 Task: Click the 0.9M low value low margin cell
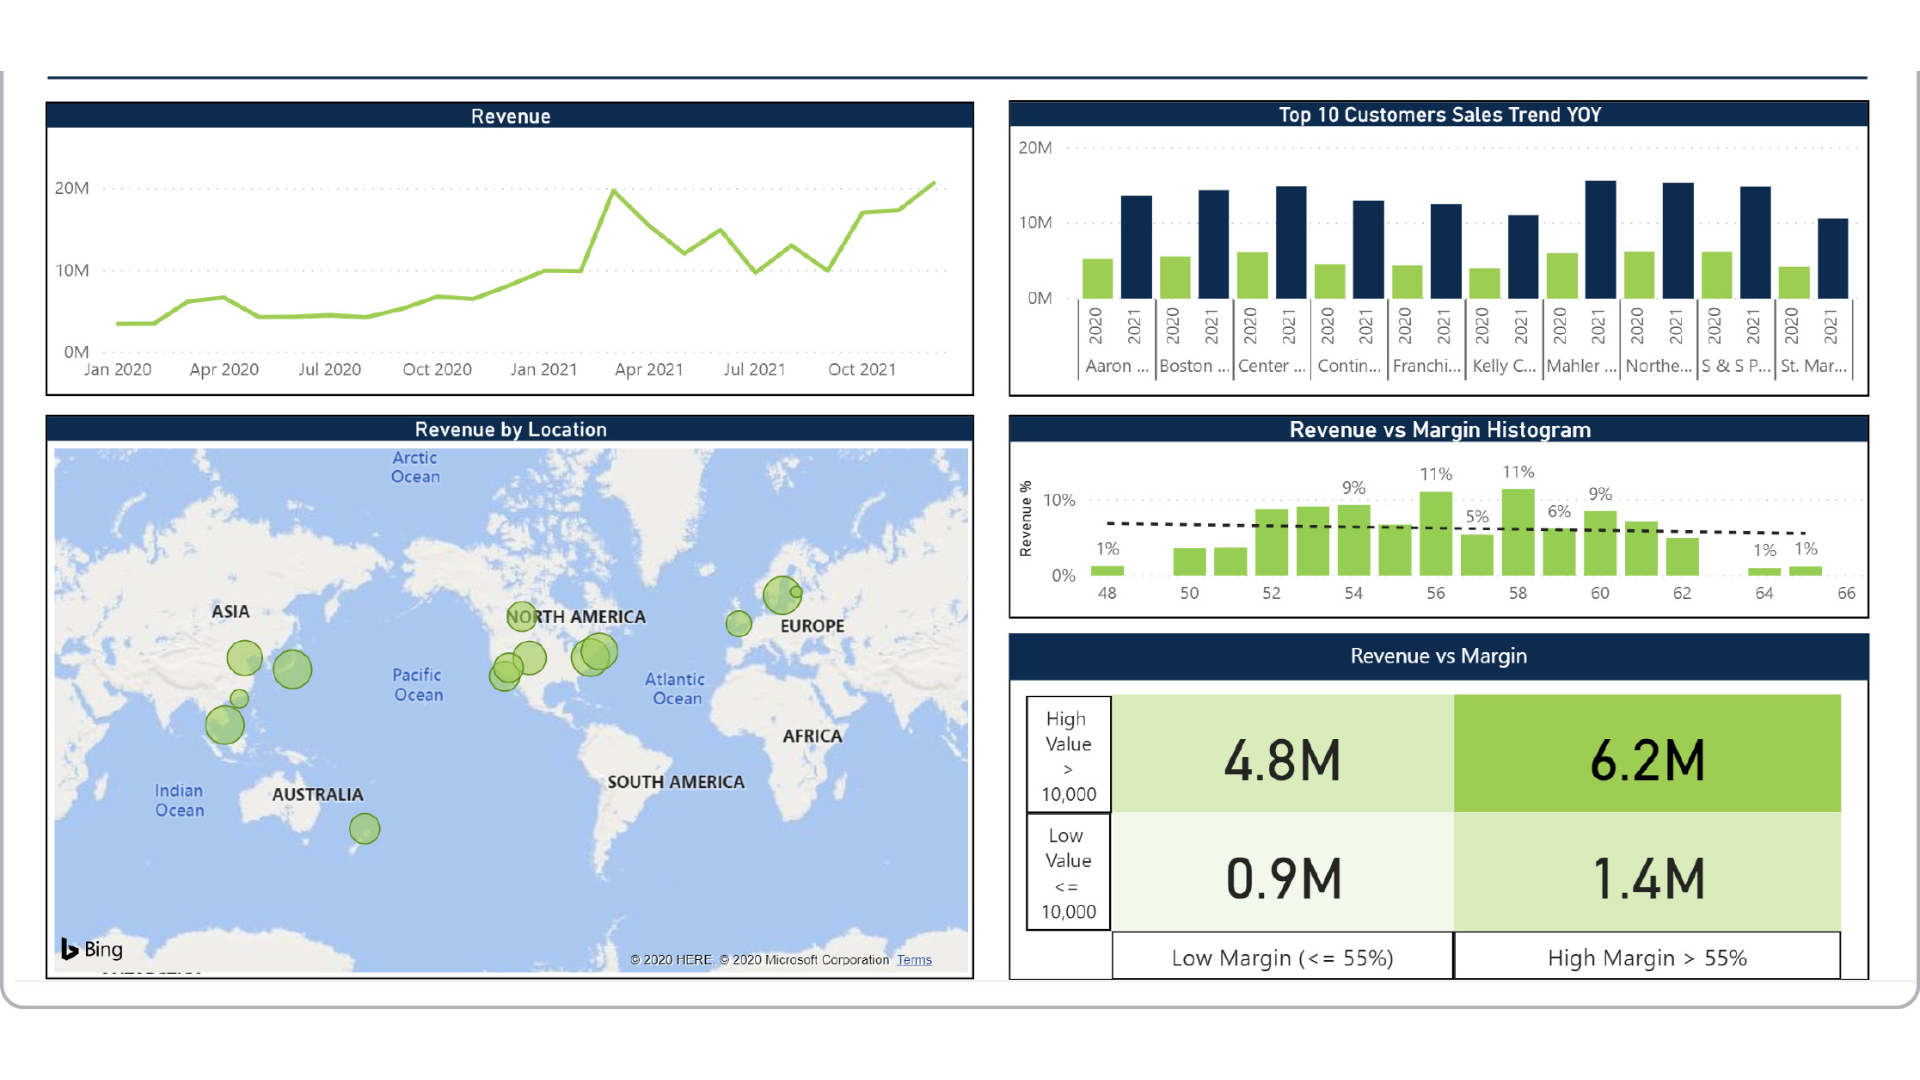coord(1283,872)
